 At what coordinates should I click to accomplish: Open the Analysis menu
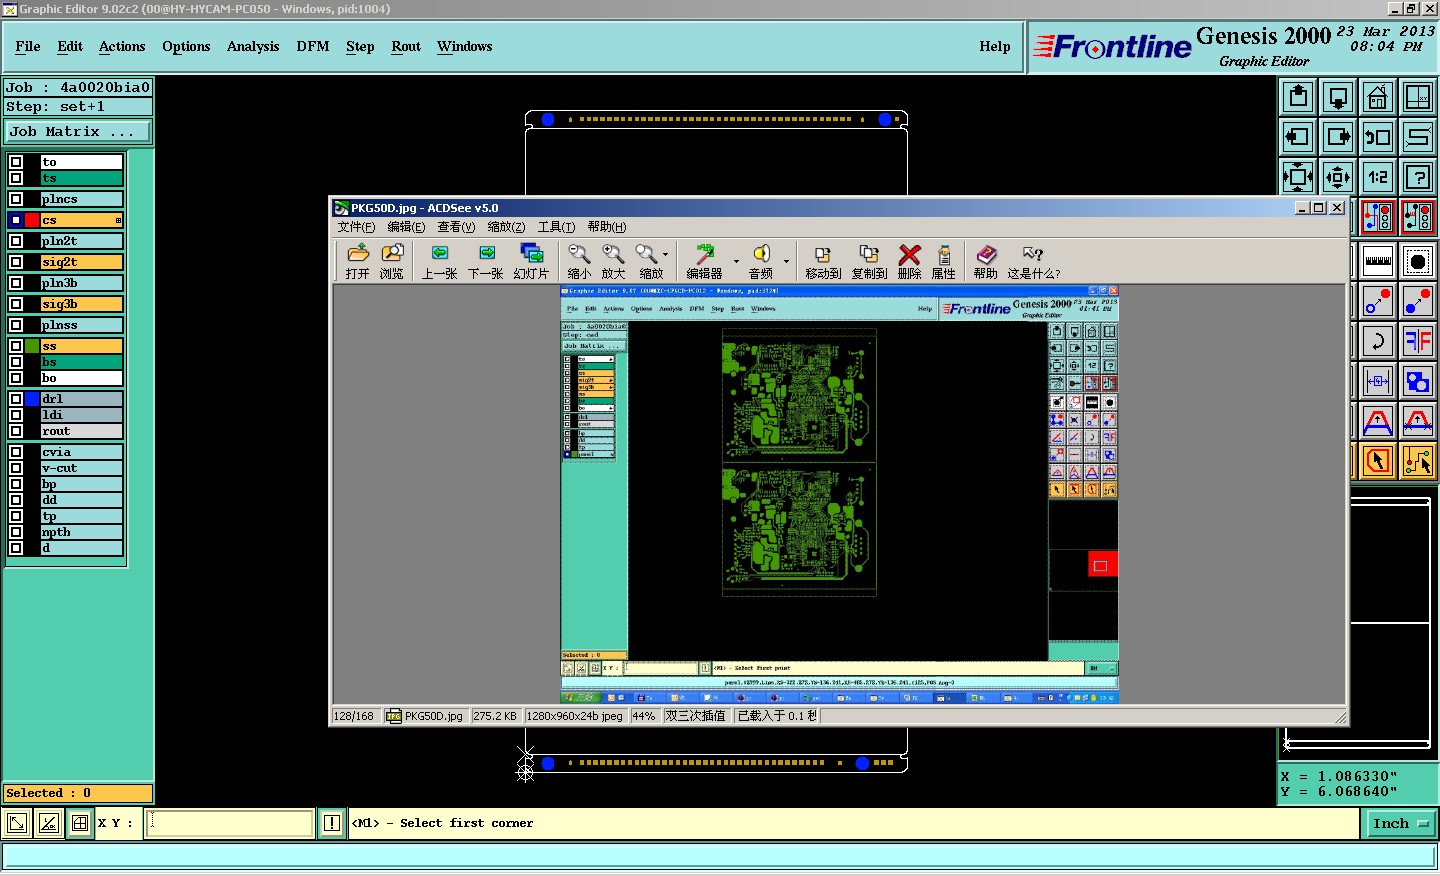[x=253, y=46]
